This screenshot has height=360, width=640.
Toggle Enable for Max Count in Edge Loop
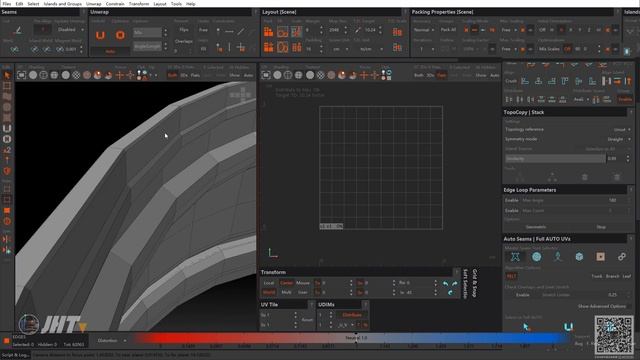(511, 211)
